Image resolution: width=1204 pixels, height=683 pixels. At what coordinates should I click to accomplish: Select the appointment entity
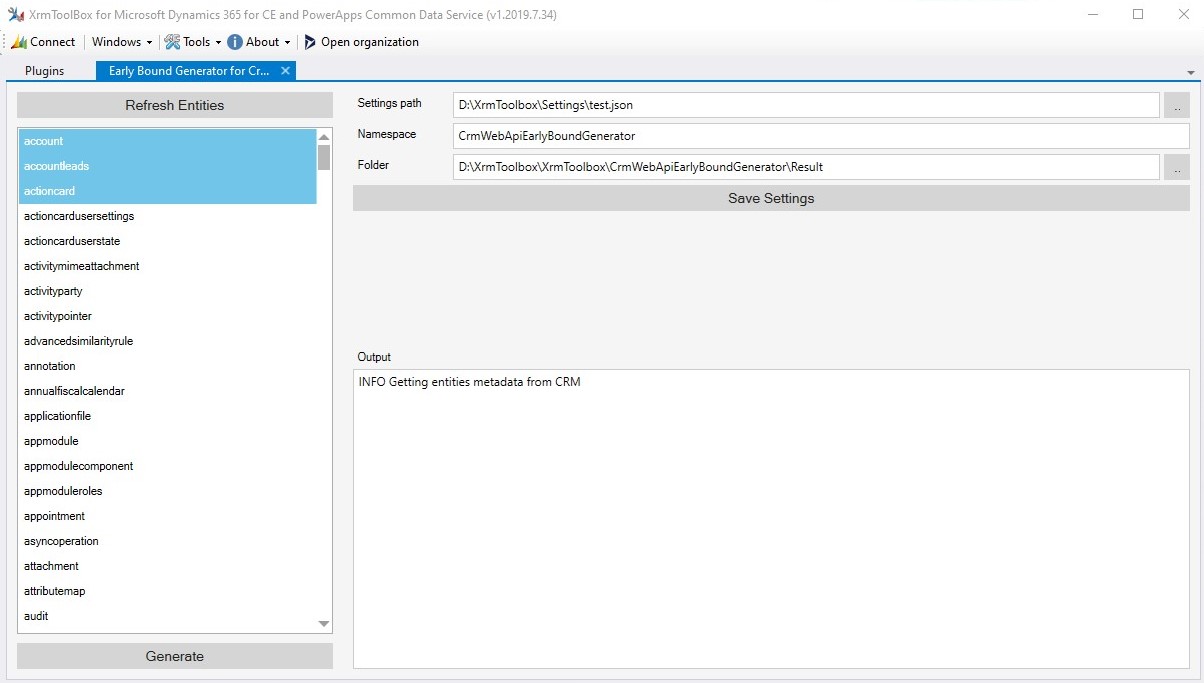[168, 516]
